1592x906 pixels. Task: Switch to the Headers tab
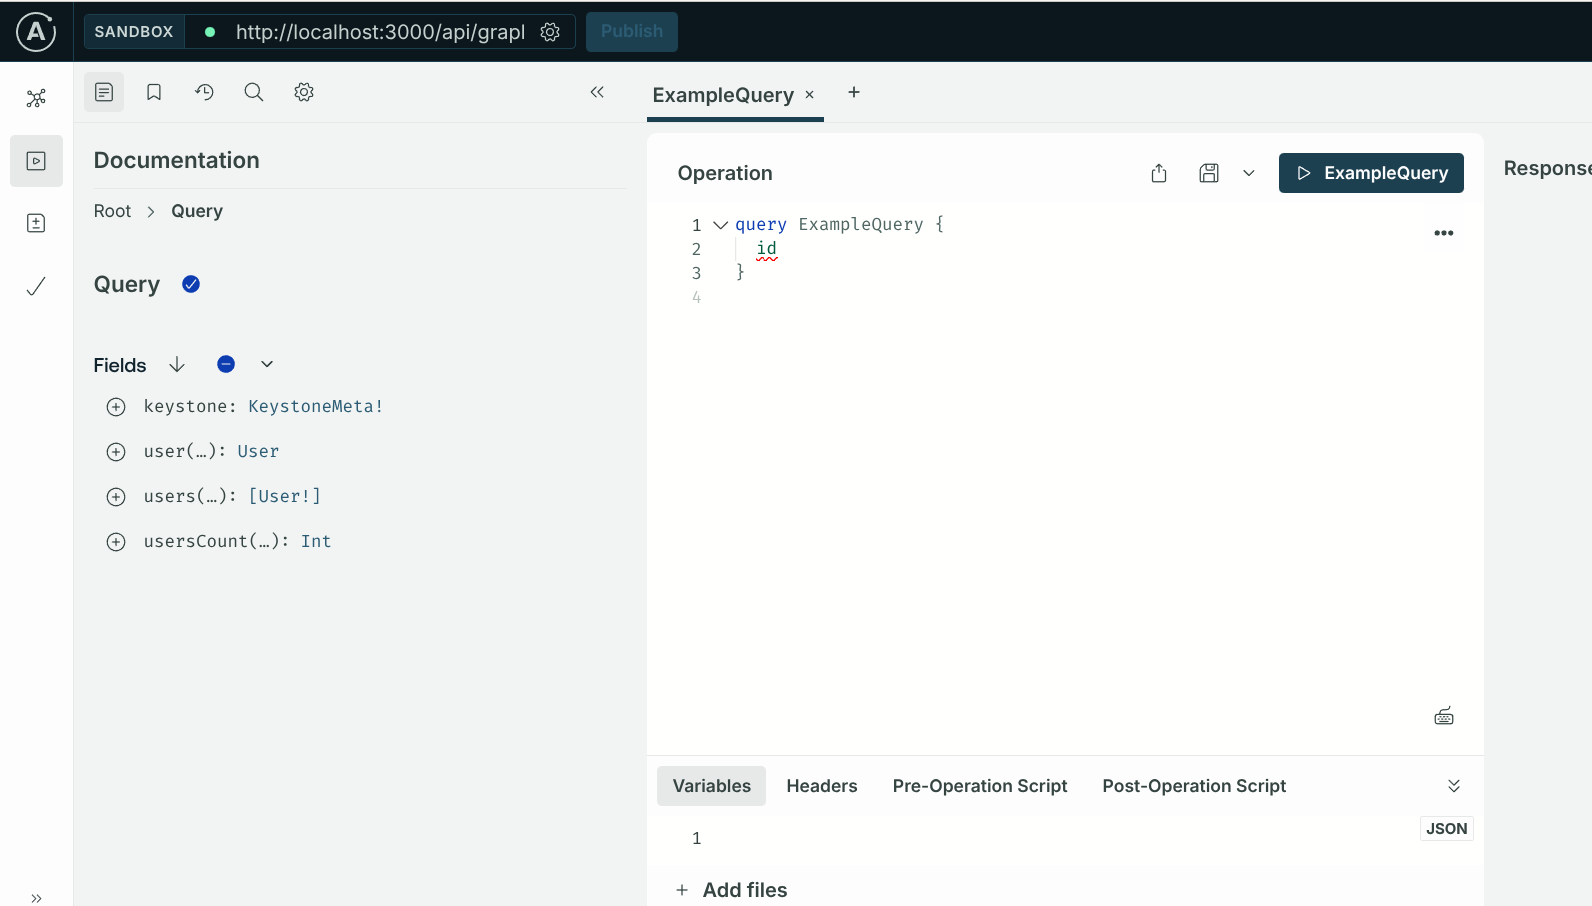[821, 786]
